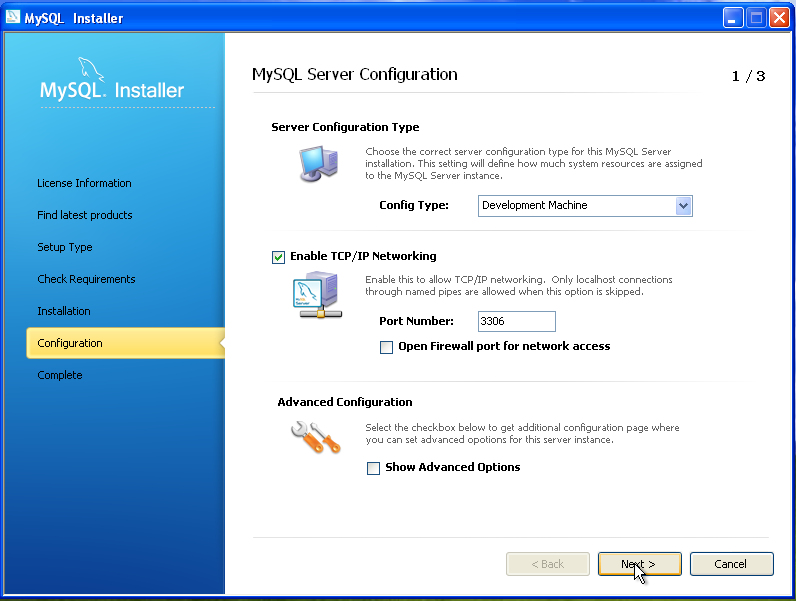Cancel the MySQL installation

(x=731, y=564)
